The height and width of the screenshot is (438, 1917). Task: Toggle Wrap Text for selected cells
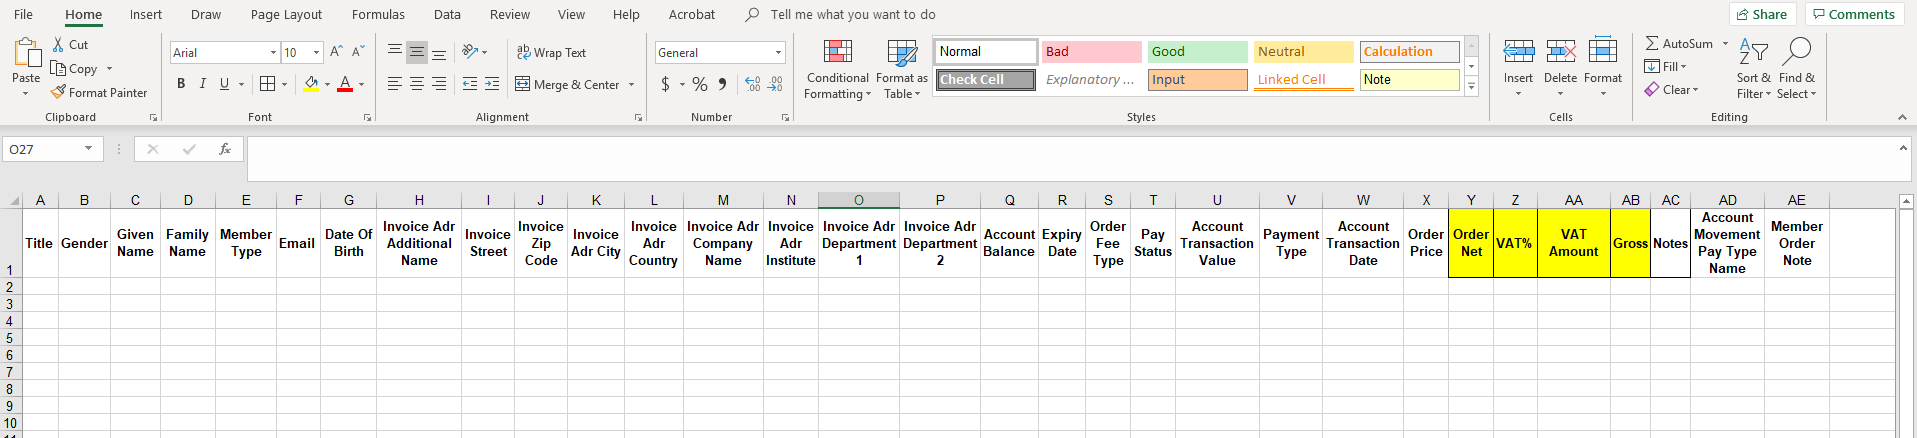(551, 52)
